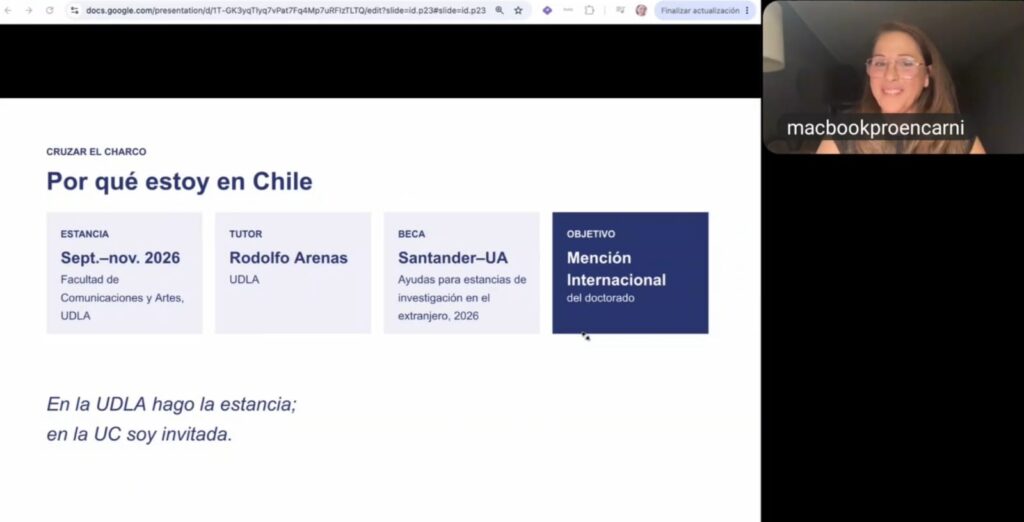Image resolution: width=1024 pixels, height=522 pixels.
Task: Click the macbookproencarni participant video tile
Action: tap(893, 77)
